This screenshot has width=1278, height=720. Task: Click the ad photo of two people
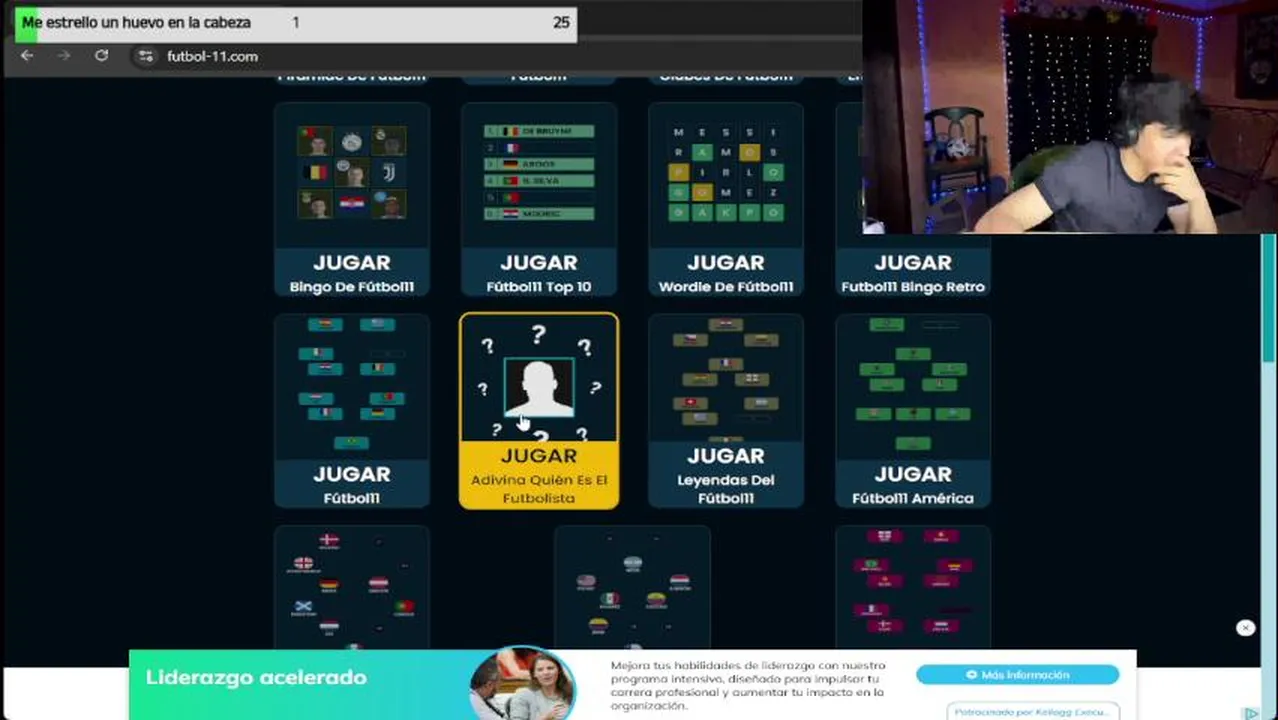click(523, 685)
